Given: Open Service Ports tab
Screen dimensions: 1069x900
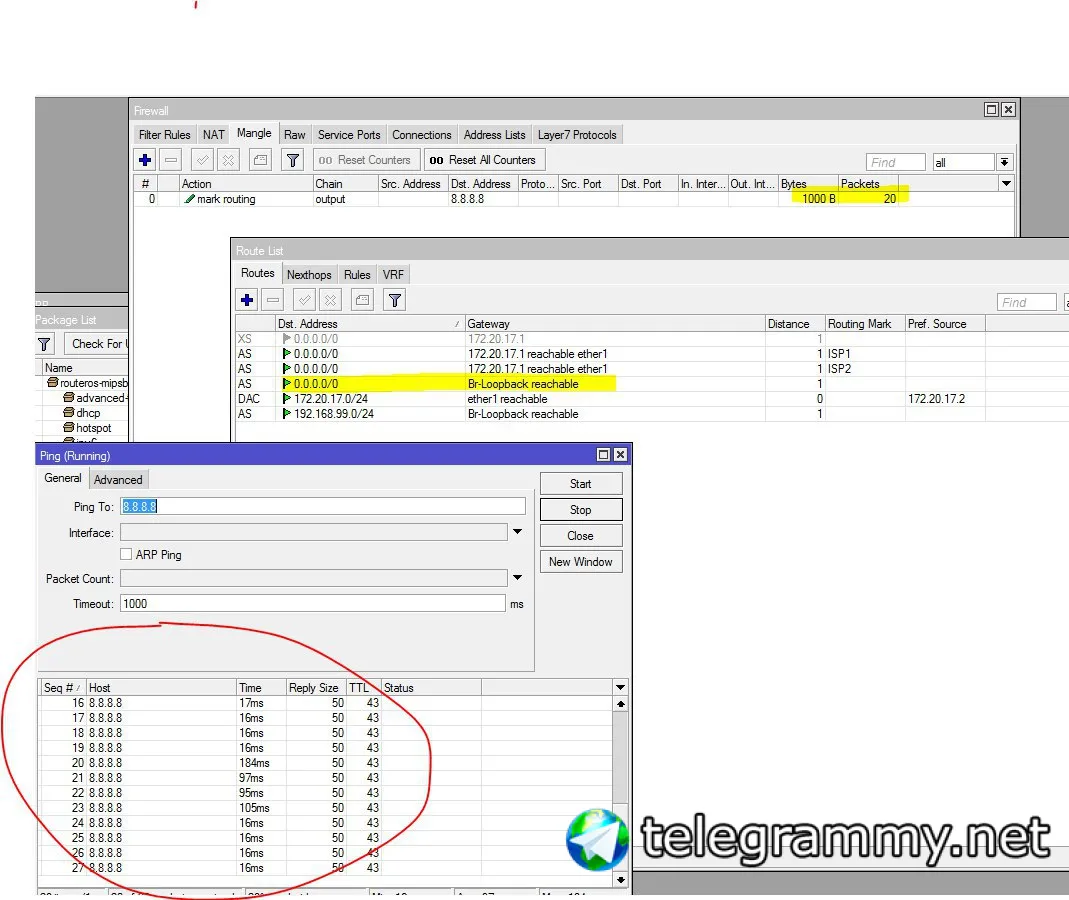Looking at the screenshot, I should click(349, 135).
